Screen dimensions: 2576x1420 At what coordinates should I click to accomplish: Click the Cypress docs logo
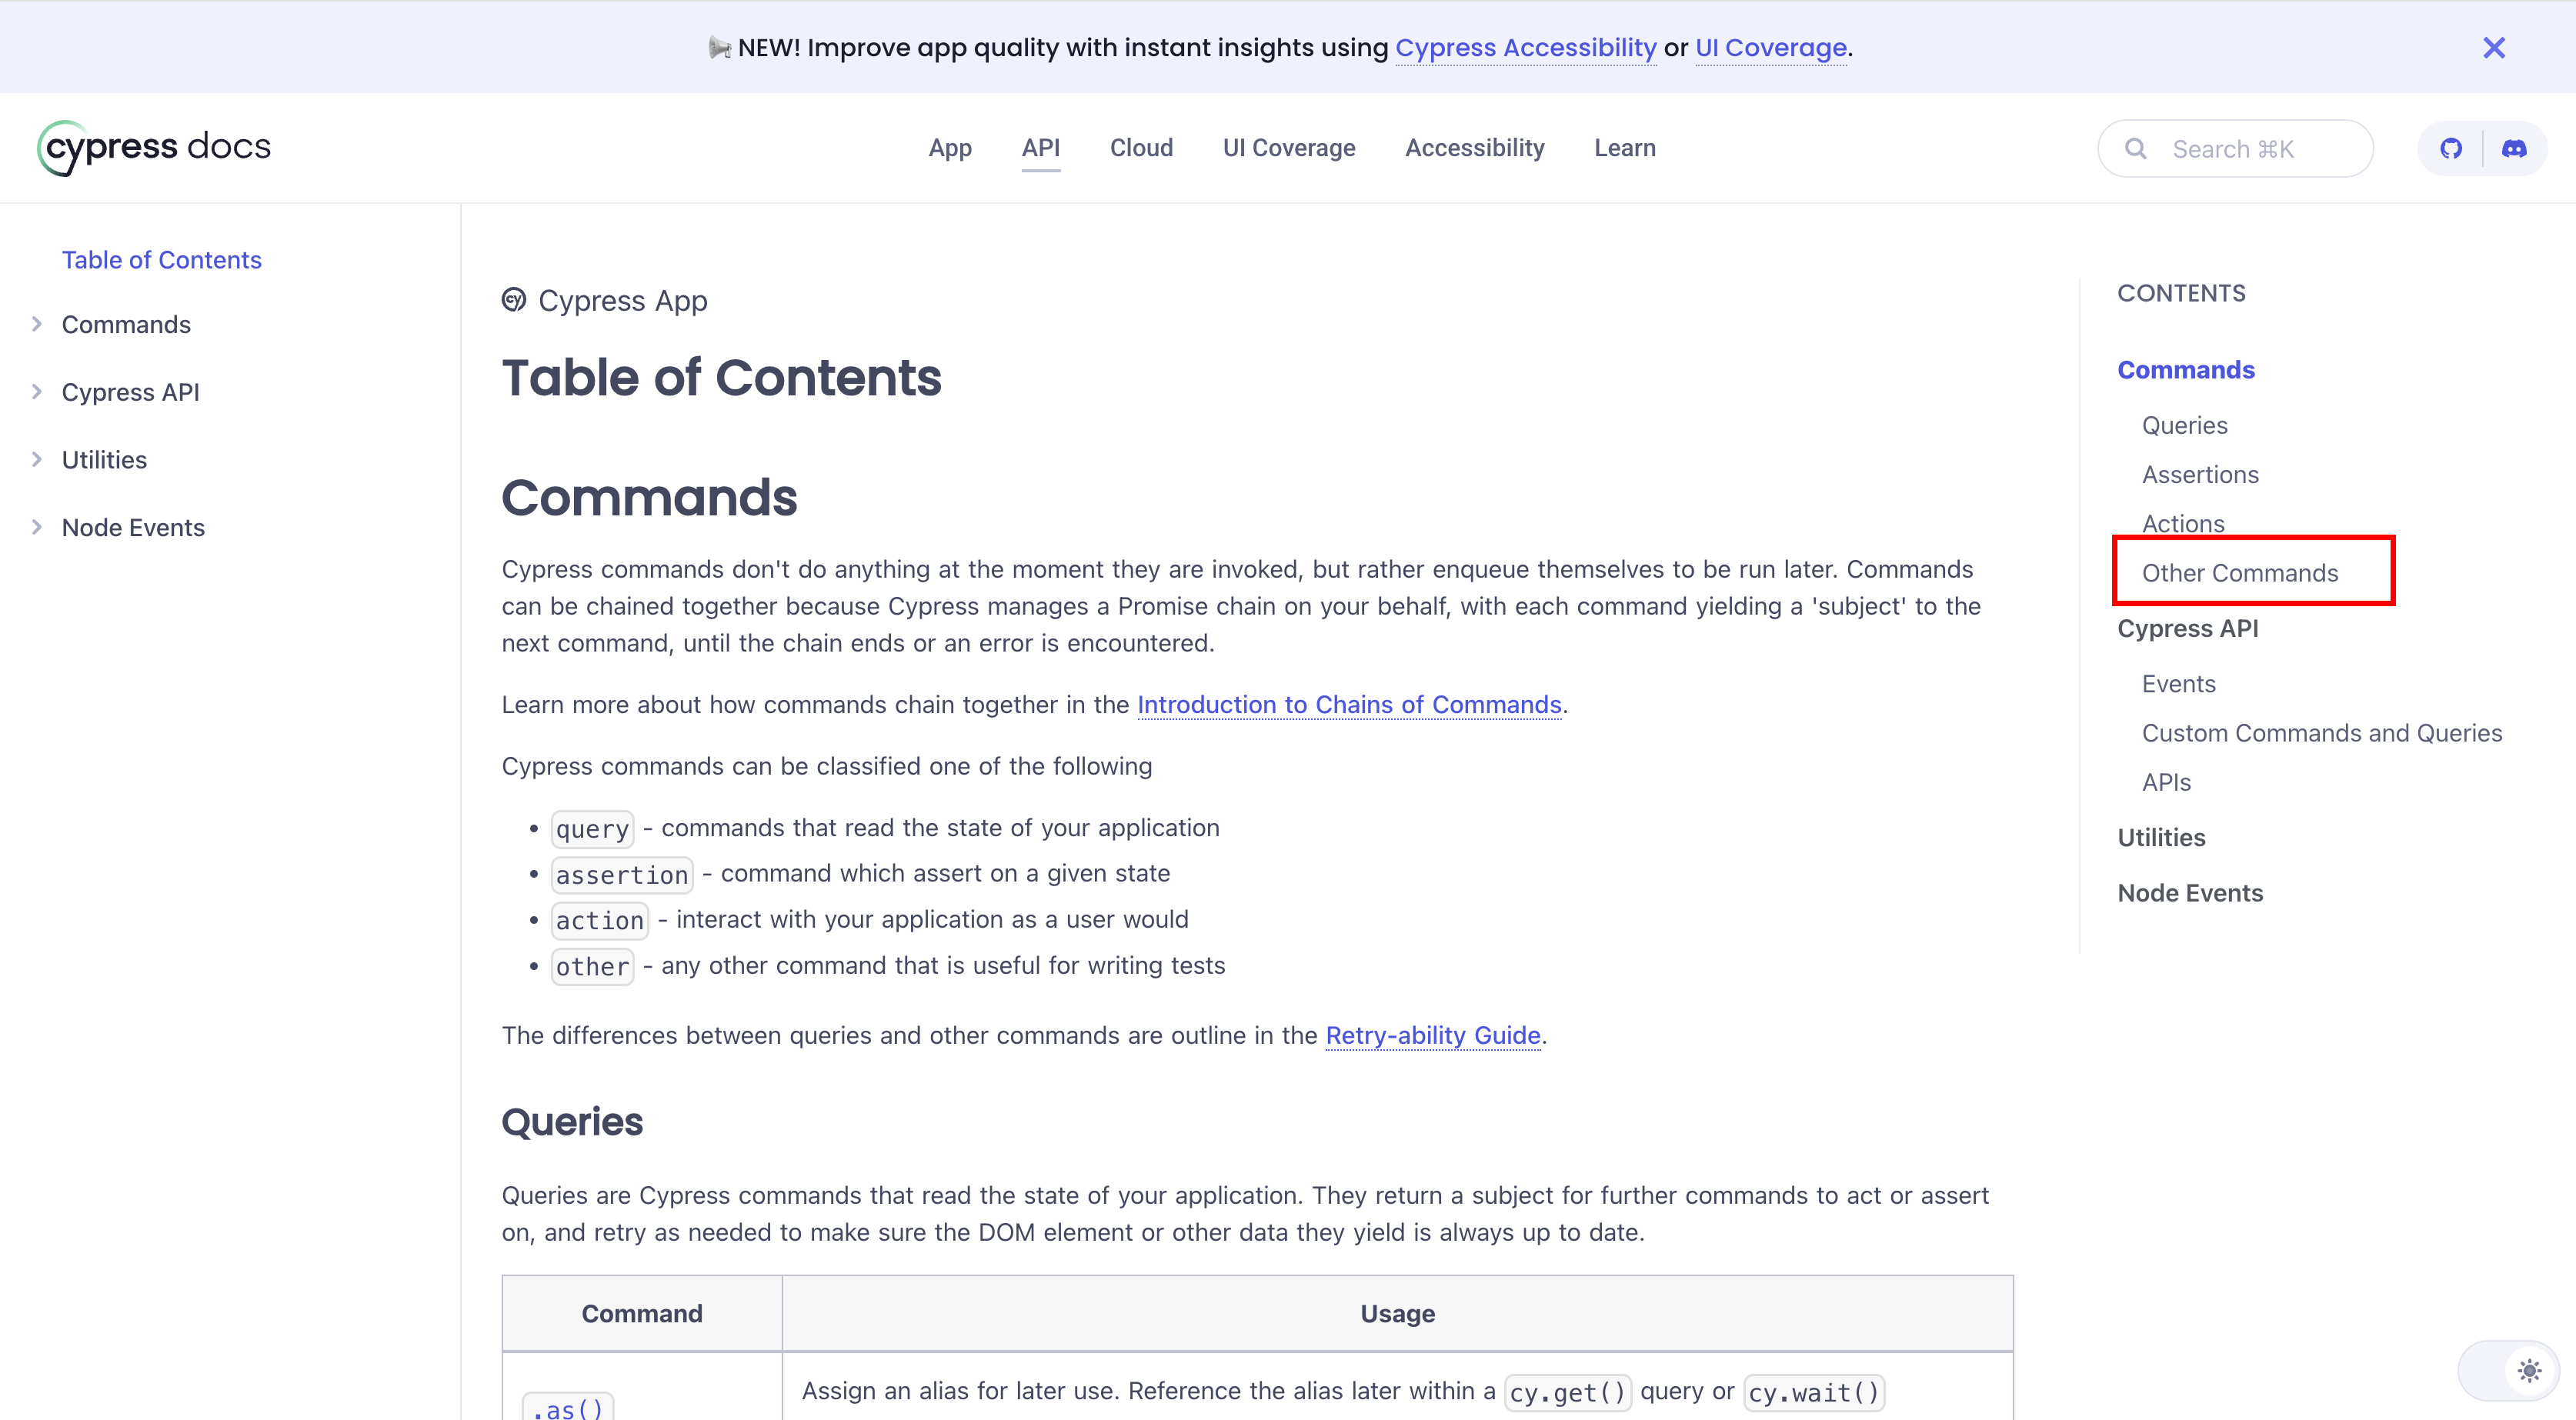click(x=154, y=147)
